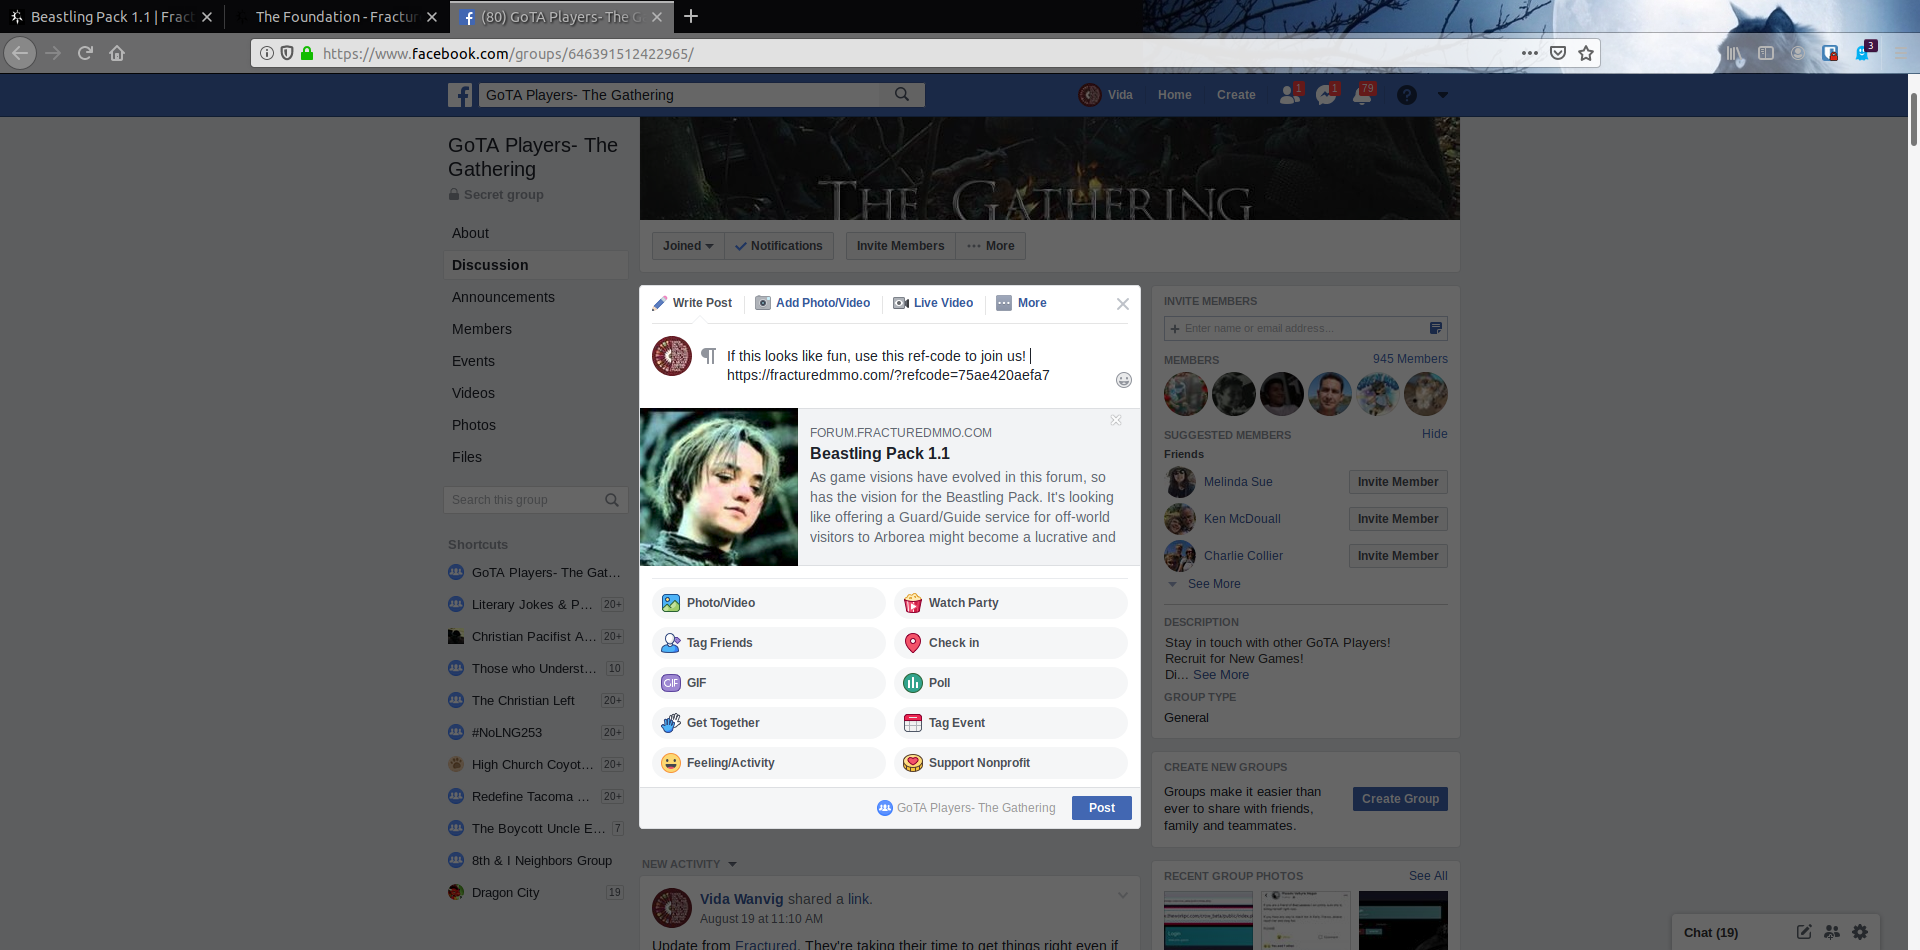Choose Poll post option
This screenshot has height=950, width=1920.
click(x=1011, y=683)
